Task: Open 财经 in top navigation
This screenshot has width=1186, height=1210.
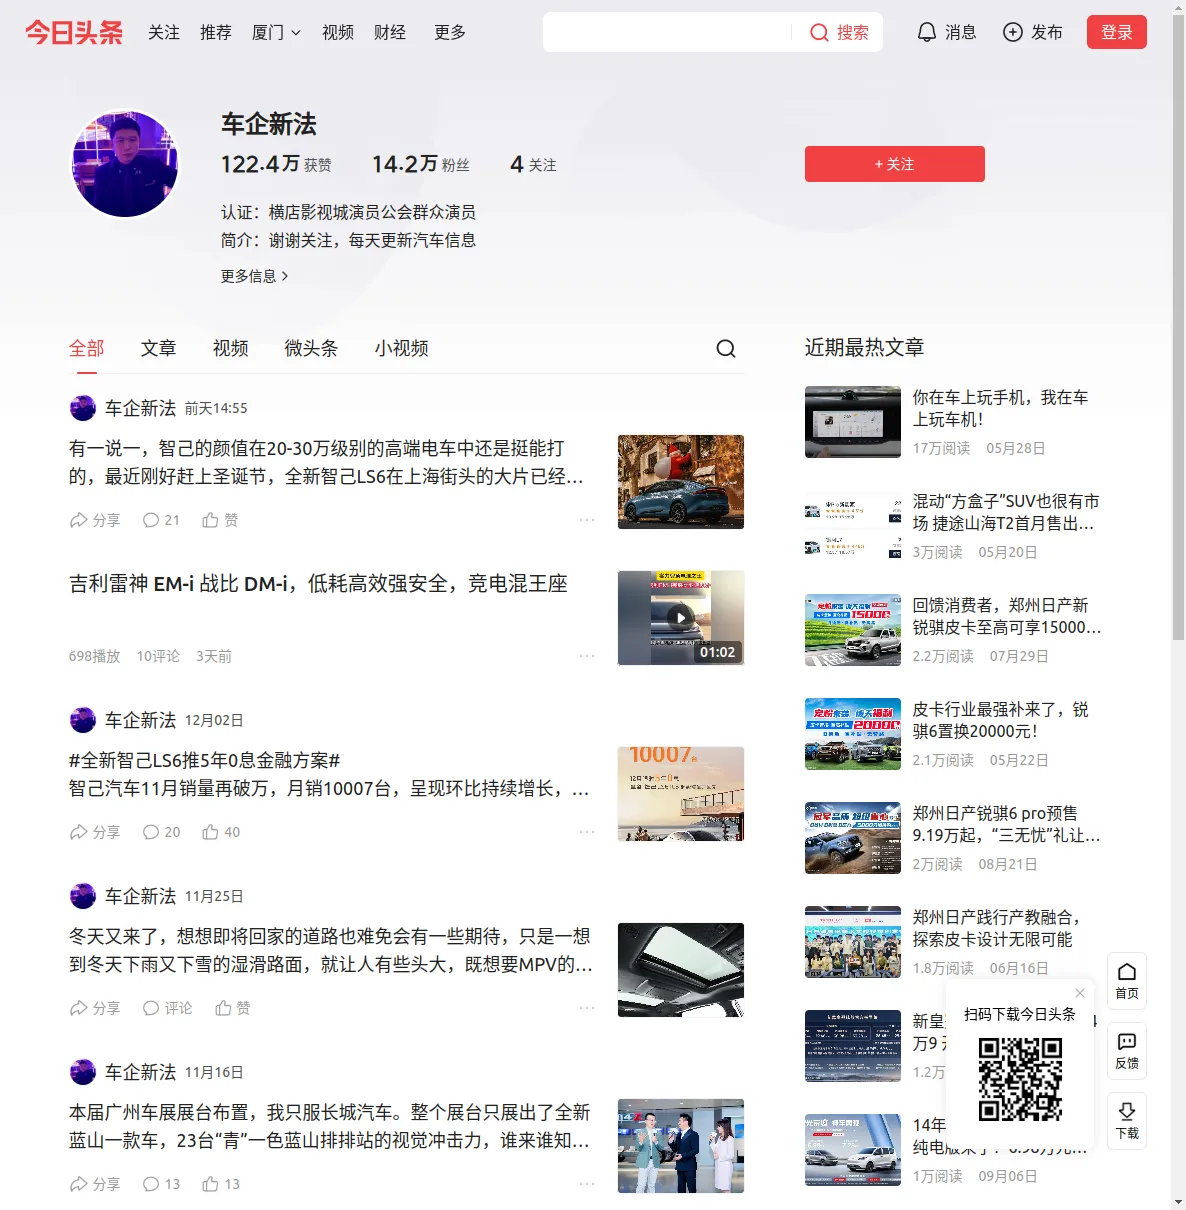Action: pos(390,32)
